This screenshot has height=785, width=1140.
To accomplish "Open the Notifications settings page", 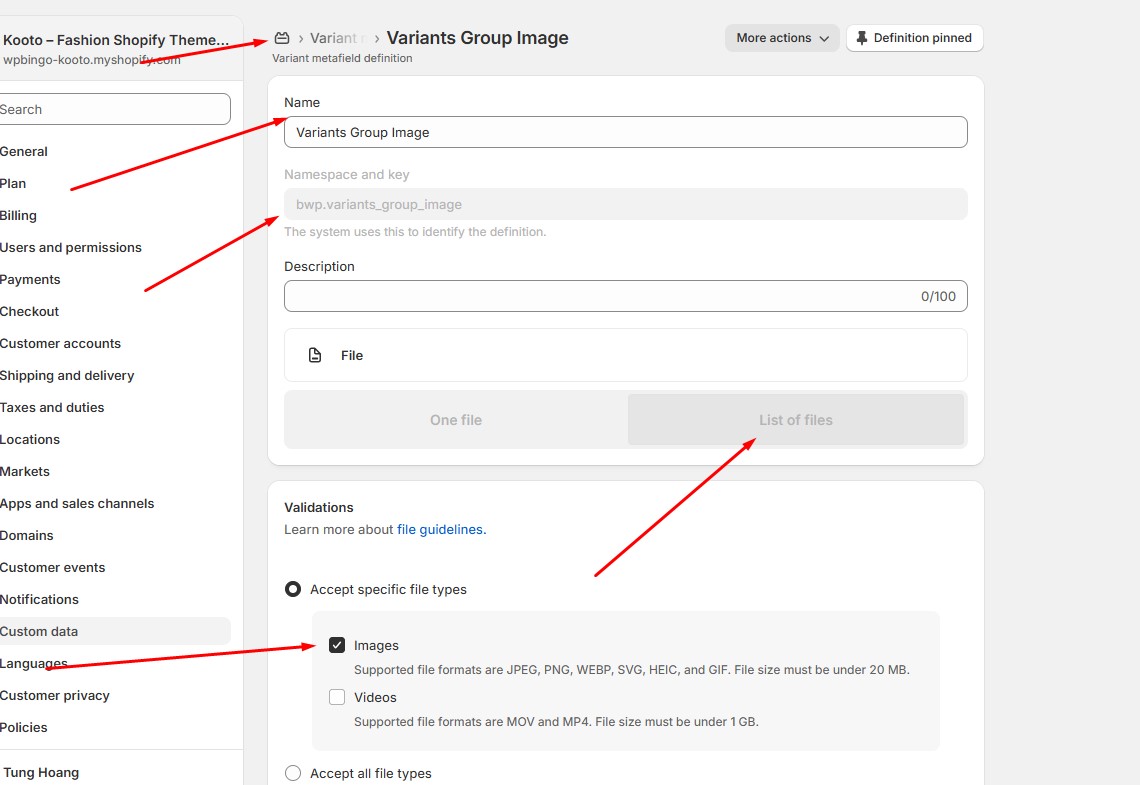I will tap(39, 599).
